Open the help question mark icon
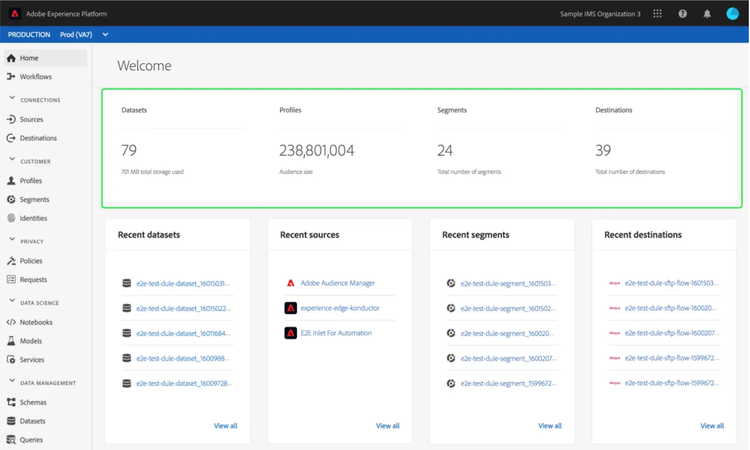This screenshot has width=750, height=450. pyautogui.click(x=683, y=14)
